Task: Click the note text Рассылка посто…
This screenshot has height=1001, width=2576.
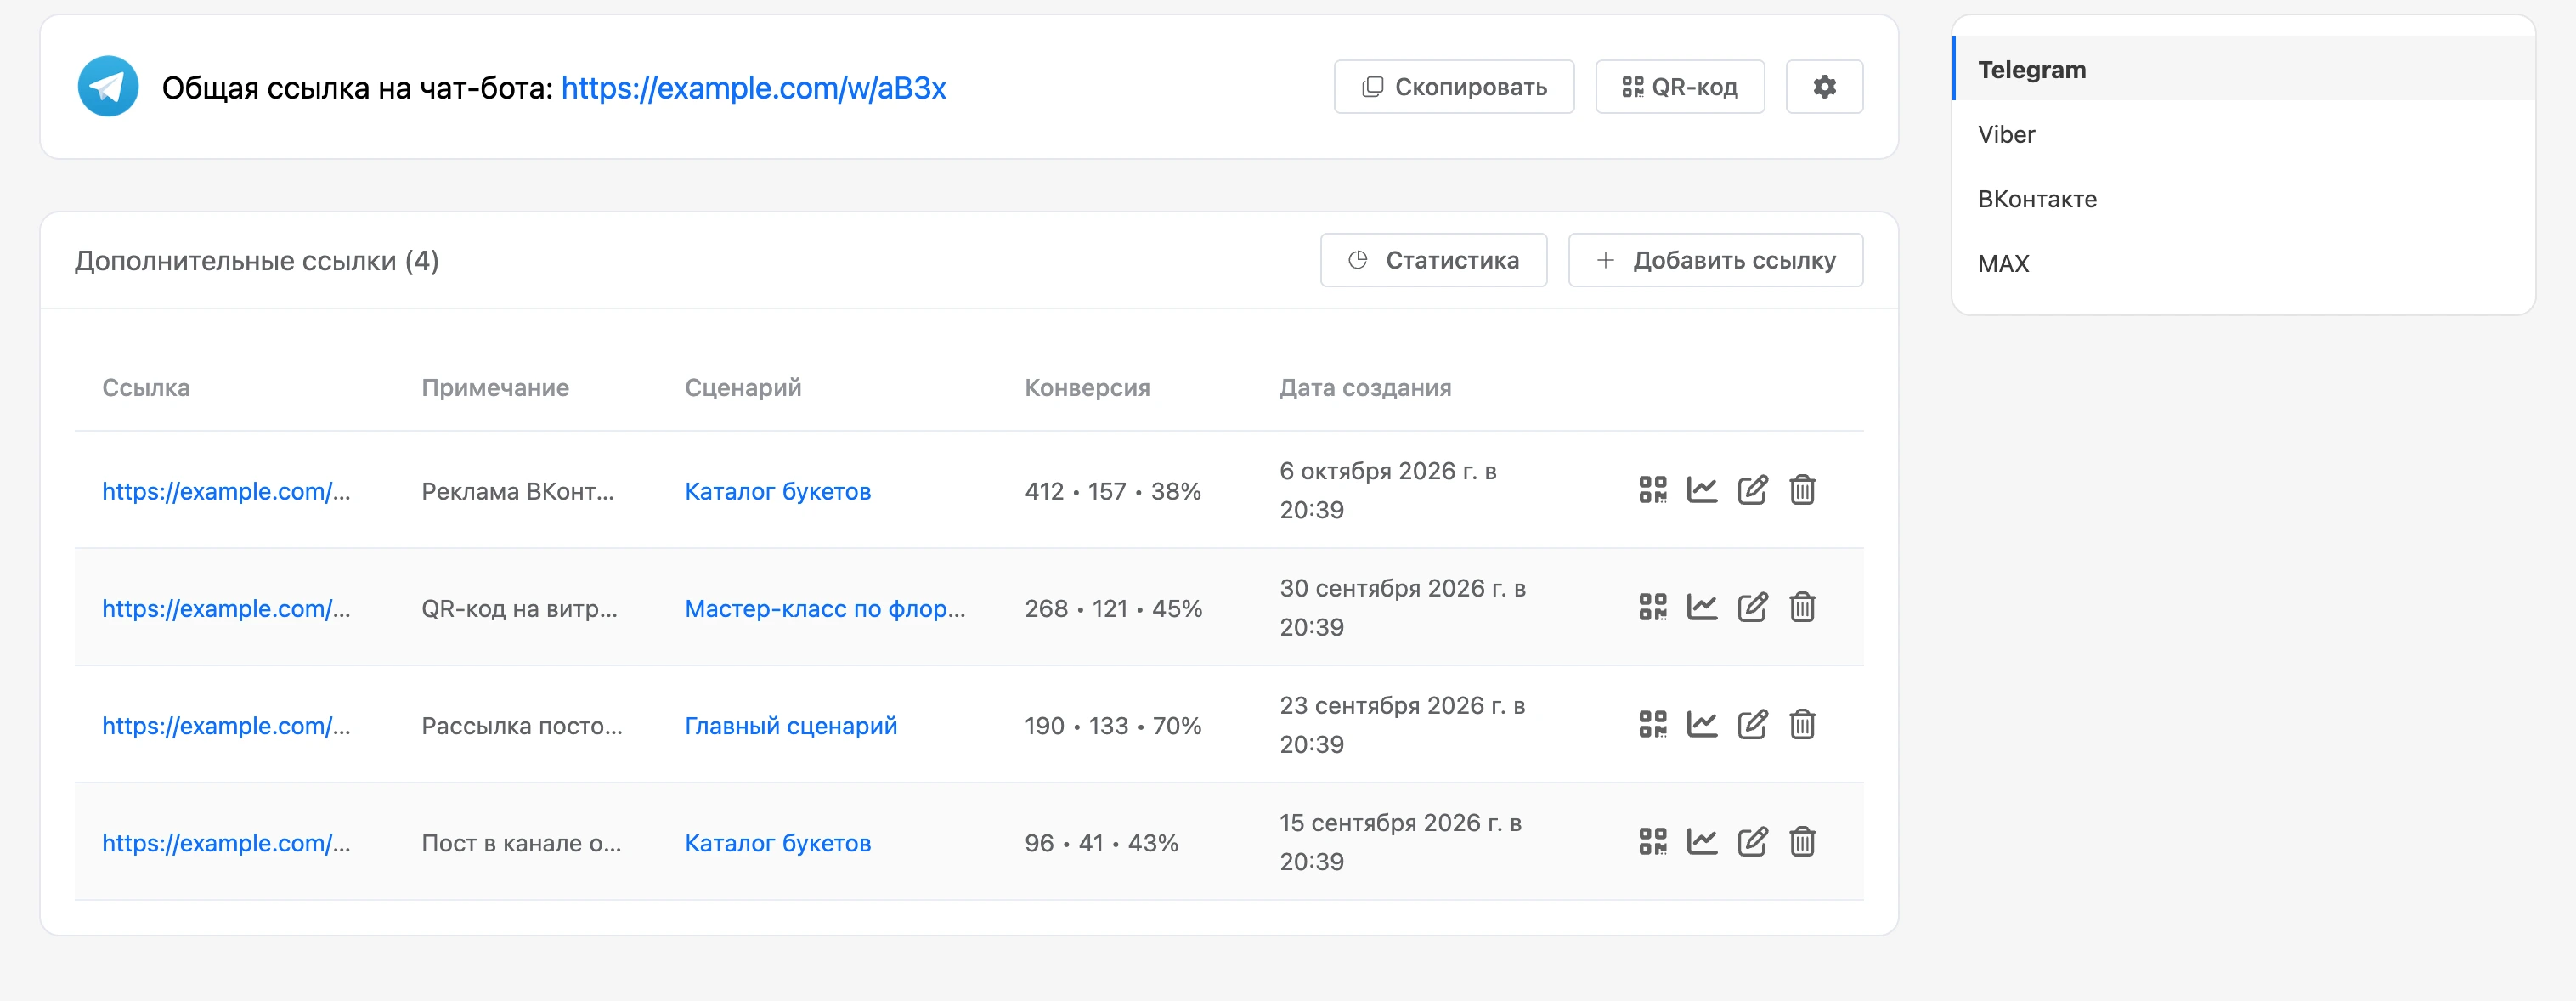Action: click(x=521, y=725)
